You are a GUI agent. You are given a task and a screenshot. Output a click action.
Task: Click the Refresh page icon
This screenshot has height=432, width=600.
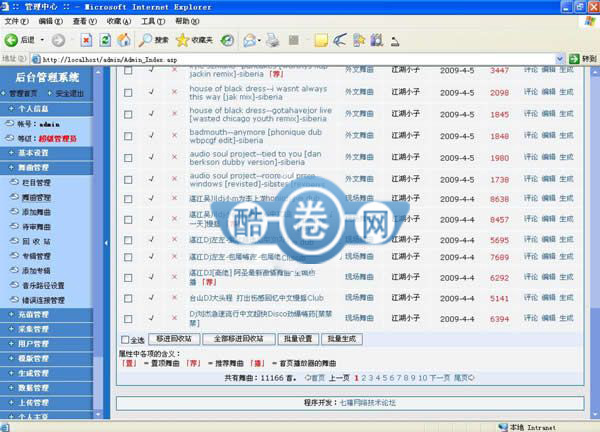tap(105, 40)
